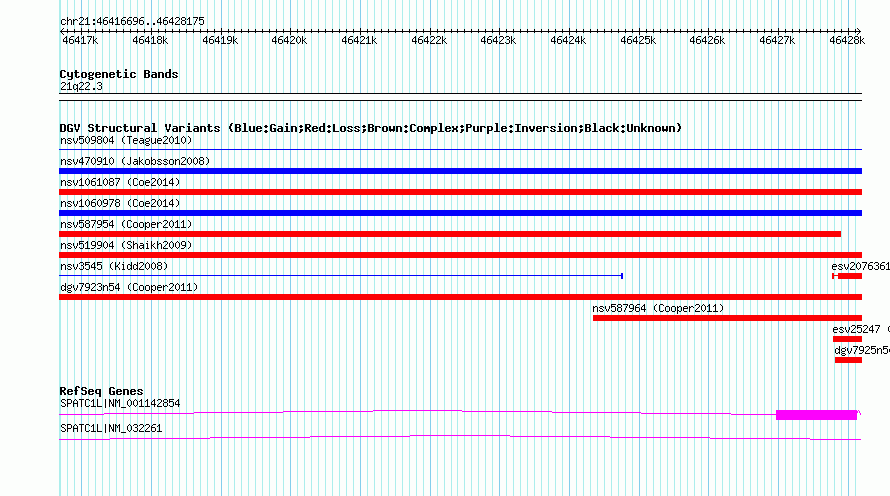Click the nsv3545 (Kidd2008) variant label

coord(114,266)
